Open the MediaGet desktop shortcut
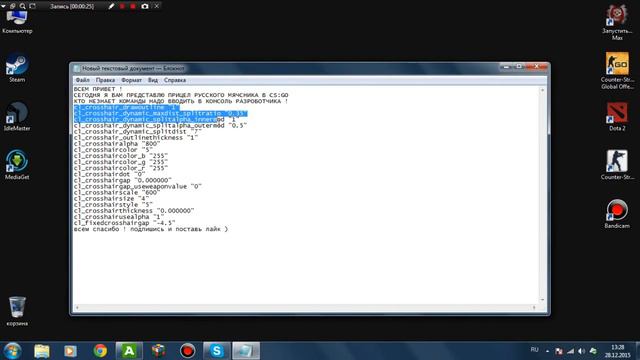The height and width of the screenshot is (360, 640). 17,165
